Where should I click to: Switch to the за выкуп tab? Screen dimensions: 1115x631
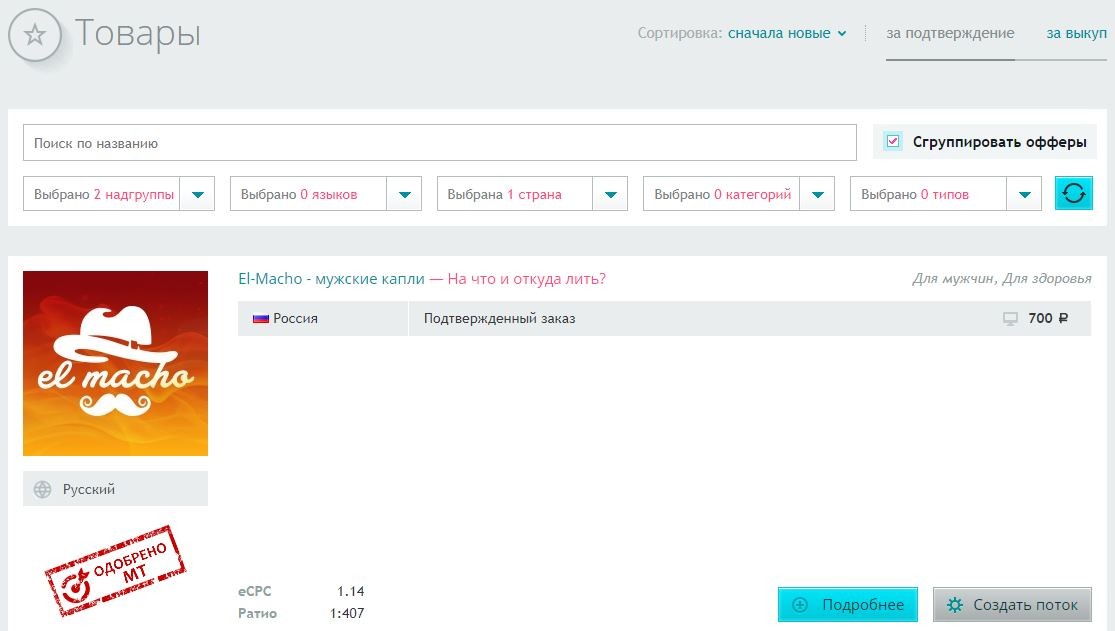pos(1076,33)
